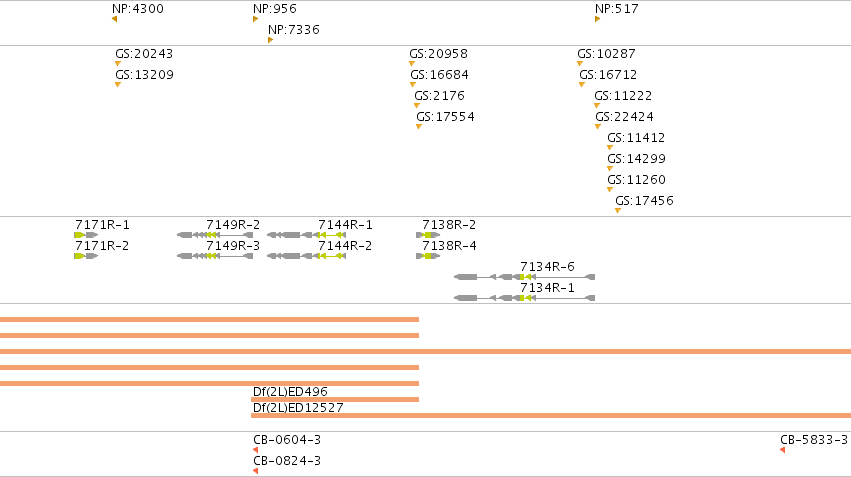Click the triangle marker below GS:10287
The image size is (851, 477).
pos(580,63)
